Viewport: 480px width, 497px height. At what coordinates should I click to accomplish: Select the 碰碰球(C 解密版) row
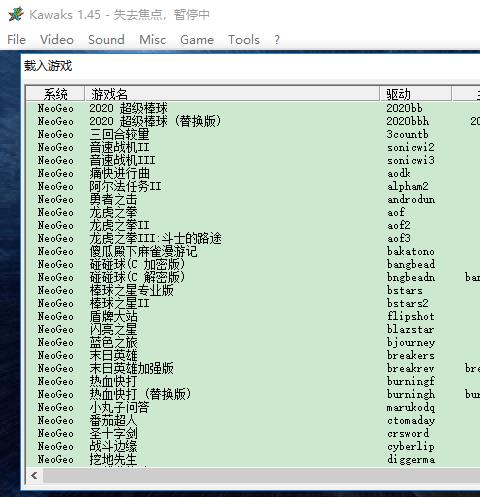pyautogui.click(x=253, y=277)
